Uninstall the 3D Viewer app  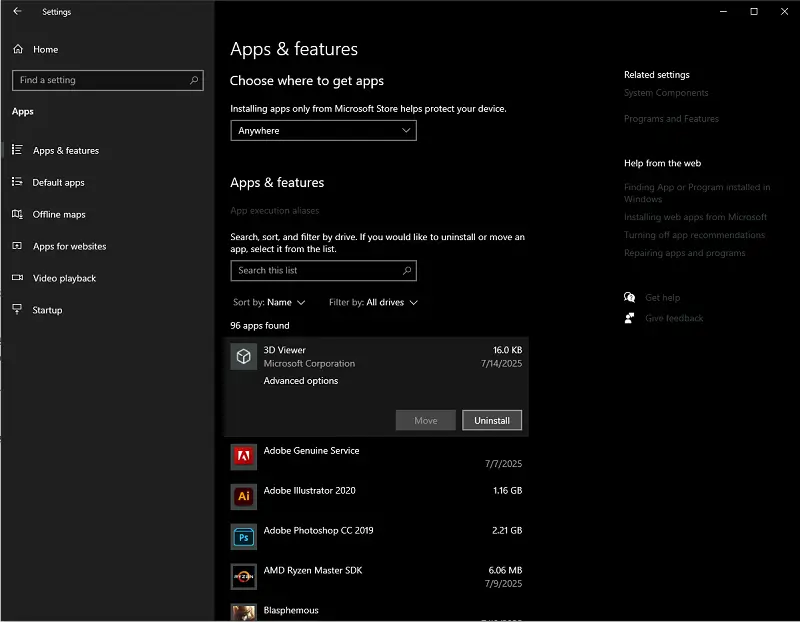(491, 421)
